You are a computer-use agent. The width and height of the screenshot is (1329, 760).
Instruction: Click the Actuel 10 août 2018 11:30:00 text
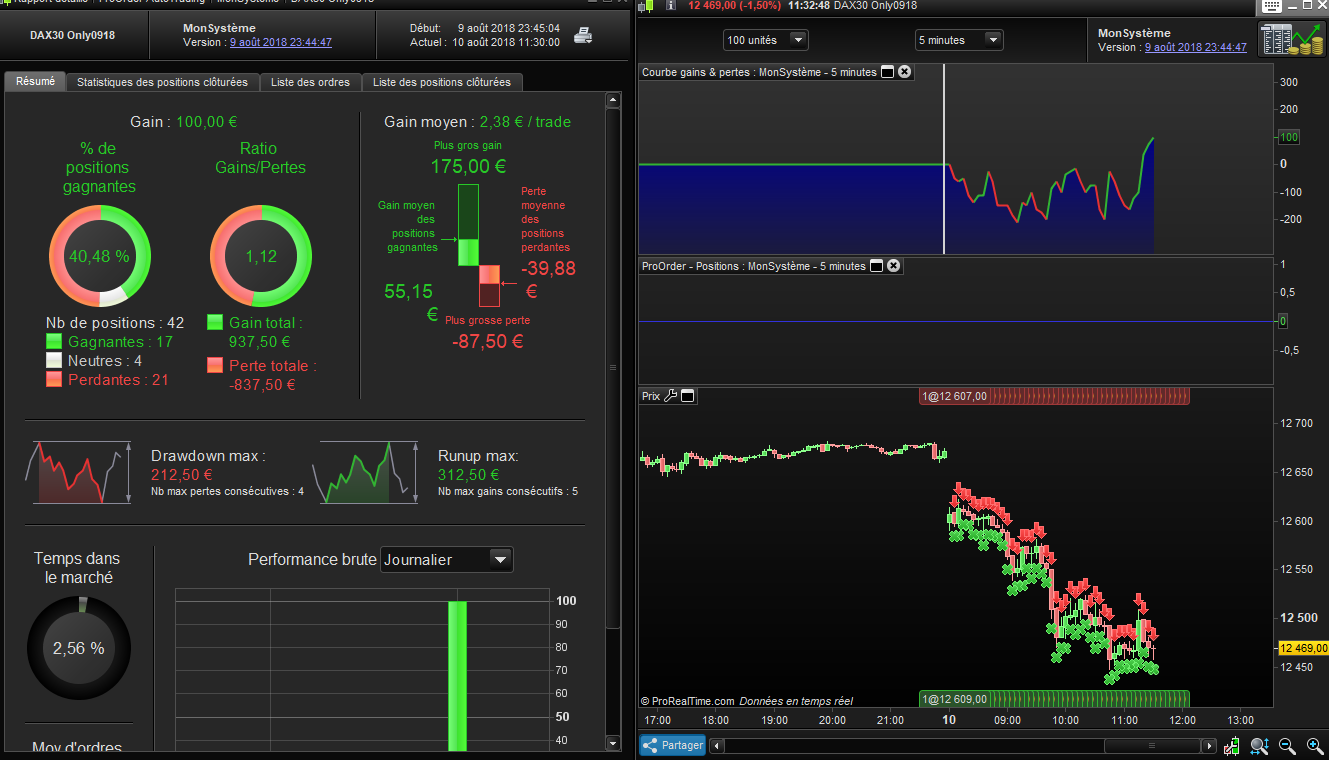coord(485,43)
